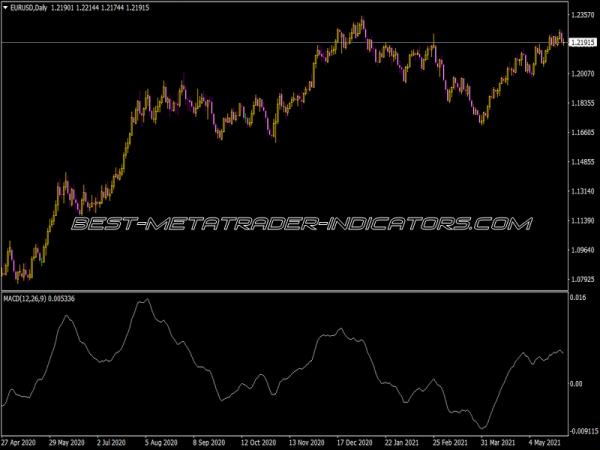The height and width of the screenshot is (450, 600).
Task: Click the 1.07925 price axis value
Action: 583,279
